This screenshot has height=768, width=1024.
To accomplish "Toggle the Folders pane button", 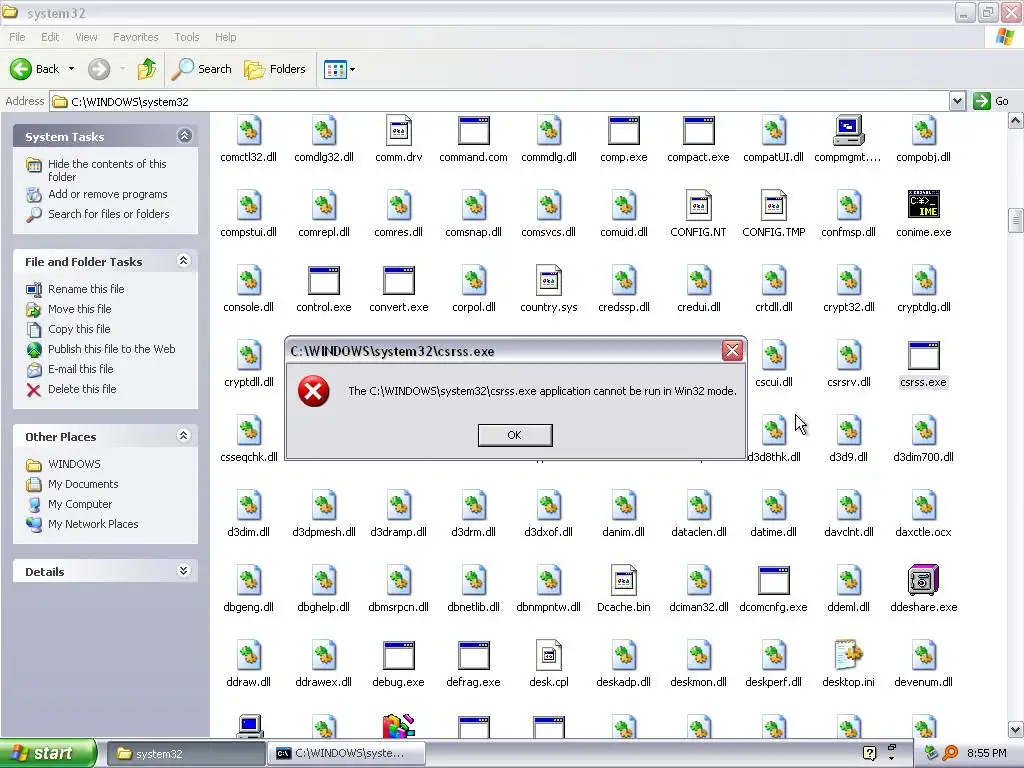I will click(274, 69).
